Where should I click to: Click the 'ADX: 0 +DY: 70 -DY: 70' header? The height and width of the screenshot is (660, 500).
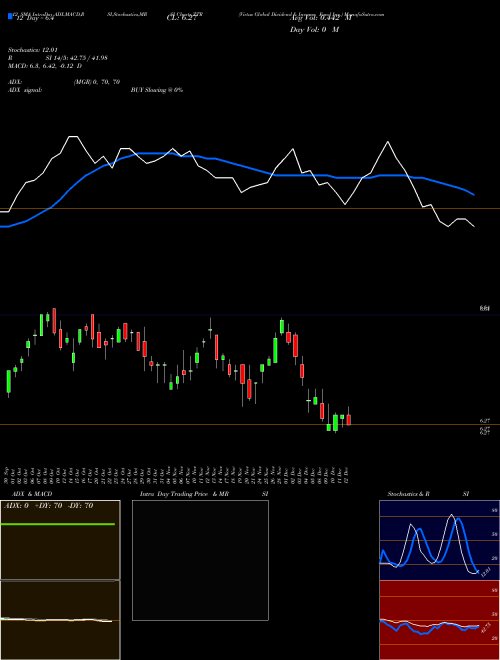48,506
